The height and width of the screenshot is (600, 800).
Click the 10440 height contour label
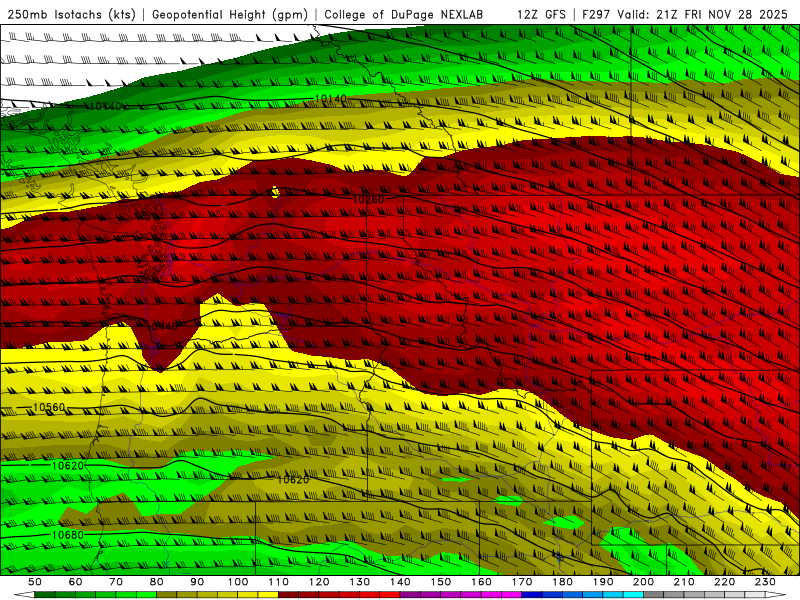coord(162,326)
